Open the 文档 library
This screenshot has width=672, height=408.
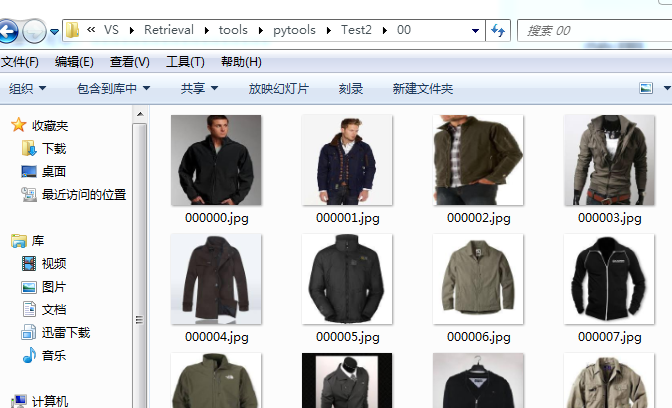[54, 309]
